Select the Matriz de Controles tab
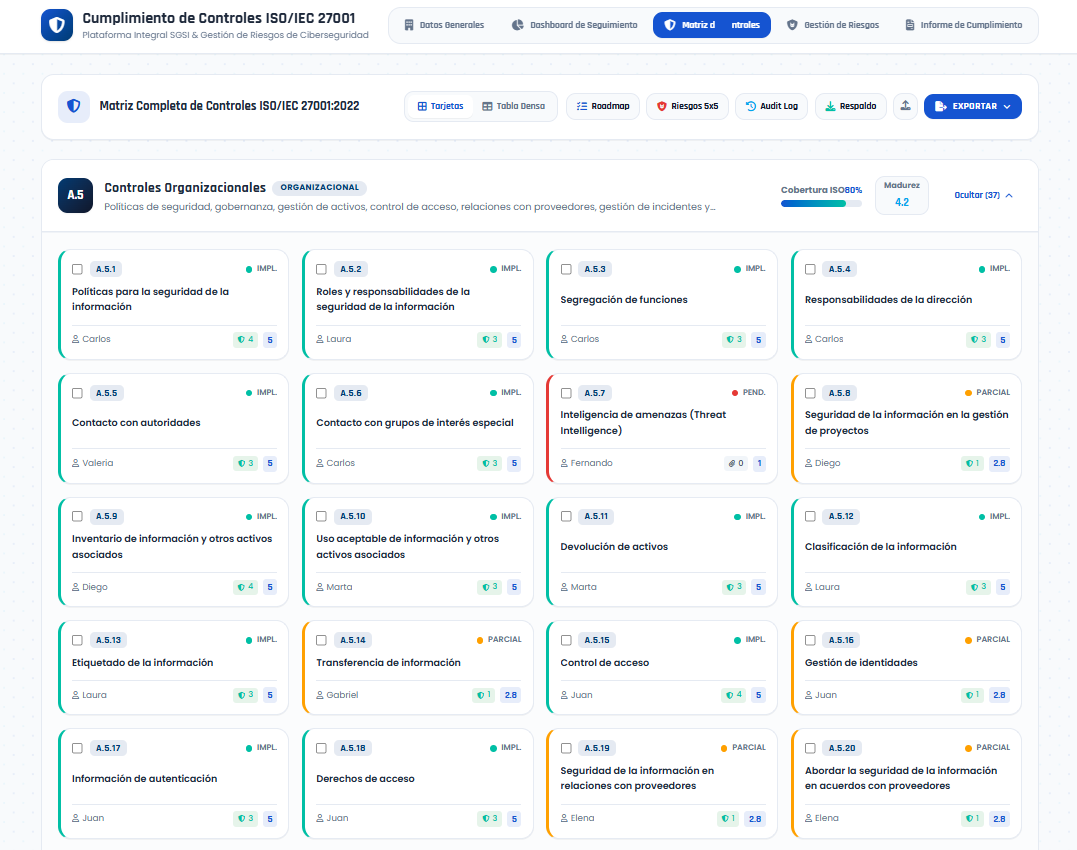Screen dimensions: 1077x850 712,25
